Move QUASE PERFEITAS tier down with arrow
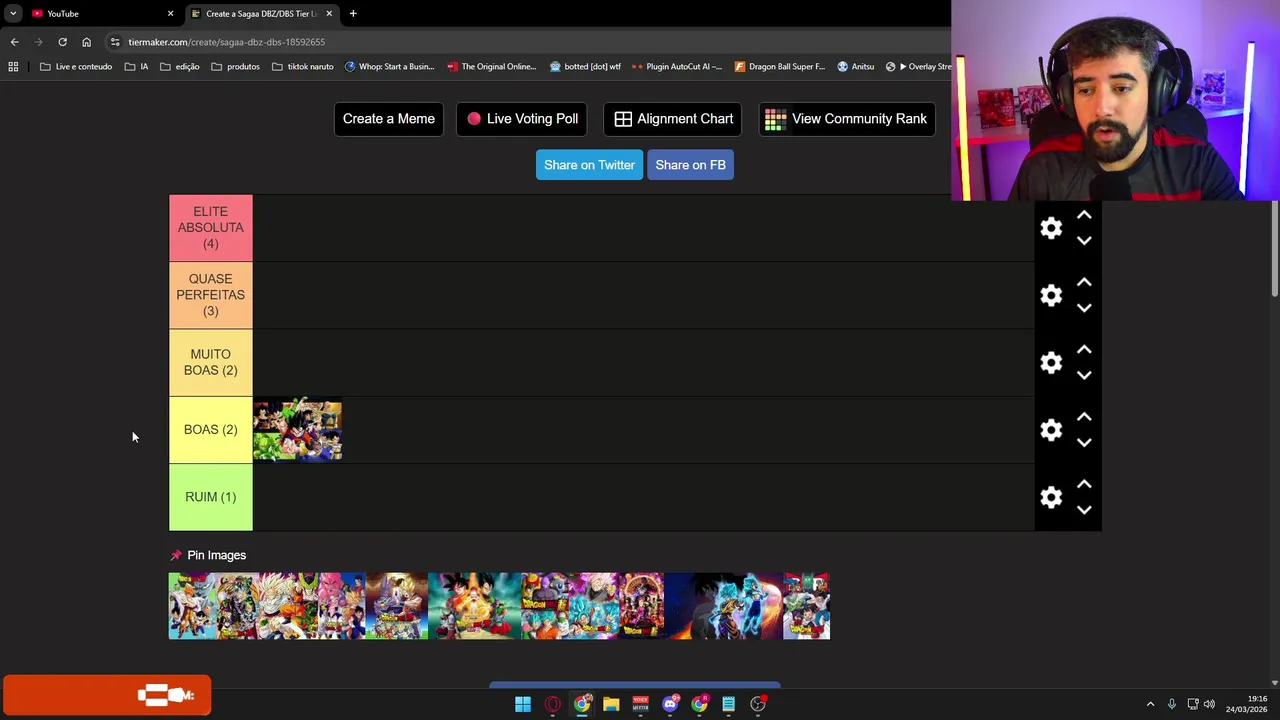The width and height of the screenshot is (1280, 720). pos(1084,308)
